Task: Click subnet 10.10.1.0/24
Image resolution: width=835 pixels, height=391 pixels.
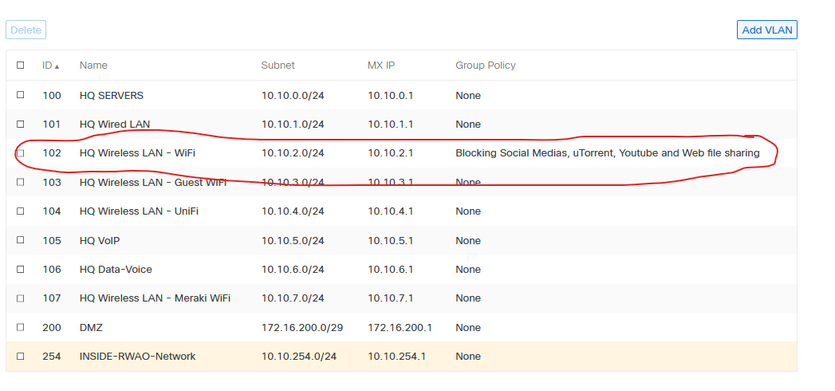Action: point(292,125)
